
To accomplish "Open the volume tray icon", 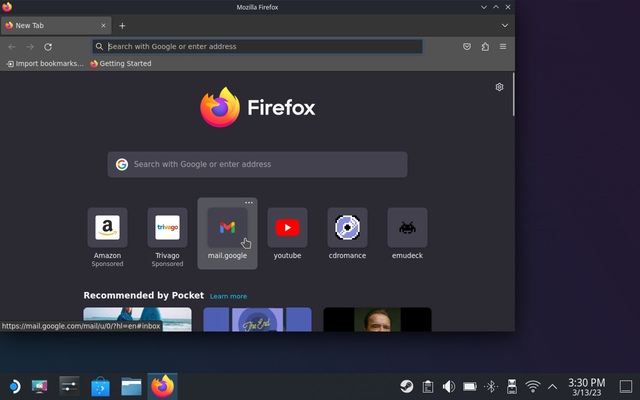I will click(x=449, y=386).
